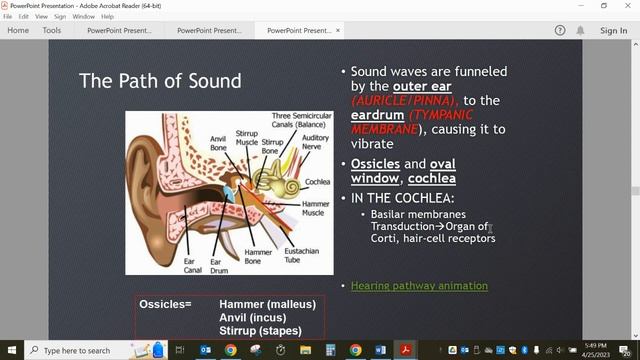Screen dimensions: 640x360
Task: Click the Sign In button
Action: click(x=613, y=31)
